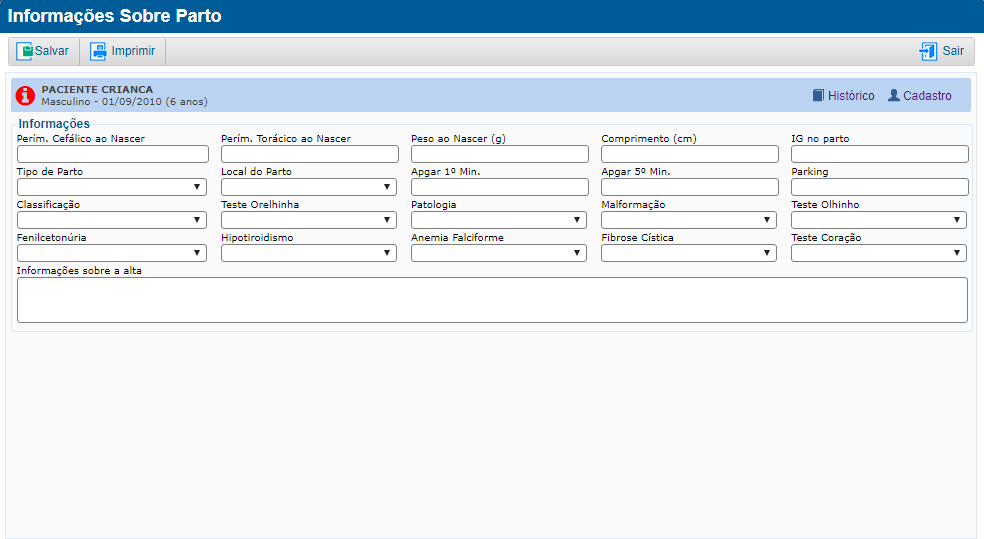984x539 pixels.
Task: Open the Patologia dropdown
Action: click(499, 220)
